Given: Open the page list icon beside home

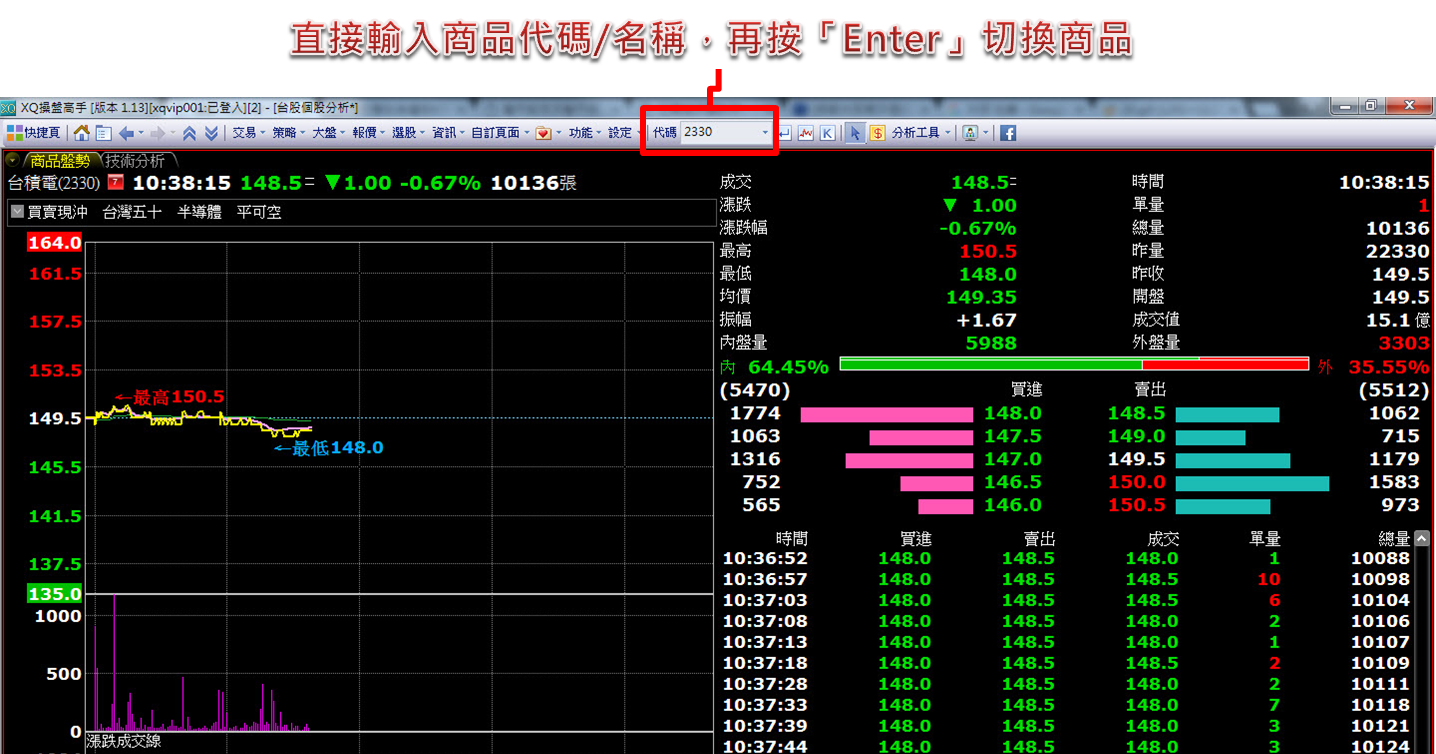Looking at the screenshot, I should [x=103, y=132].
